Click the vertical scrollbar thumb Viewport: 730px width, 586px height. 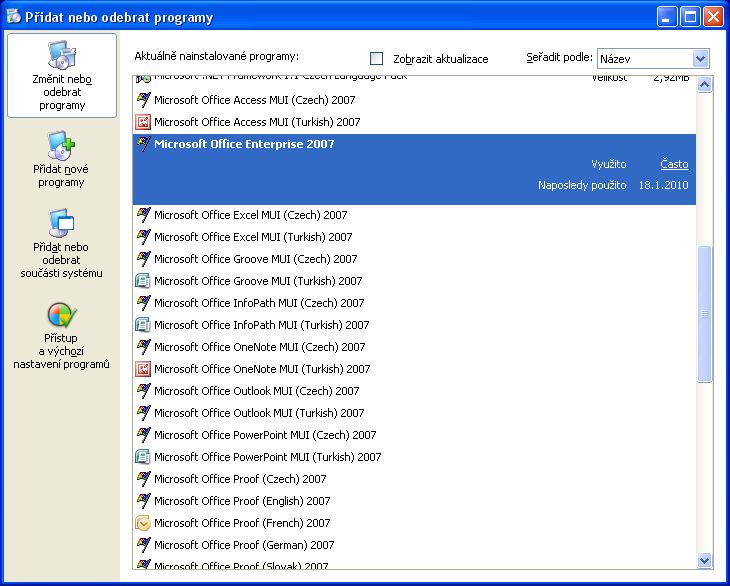coord(704,314)
